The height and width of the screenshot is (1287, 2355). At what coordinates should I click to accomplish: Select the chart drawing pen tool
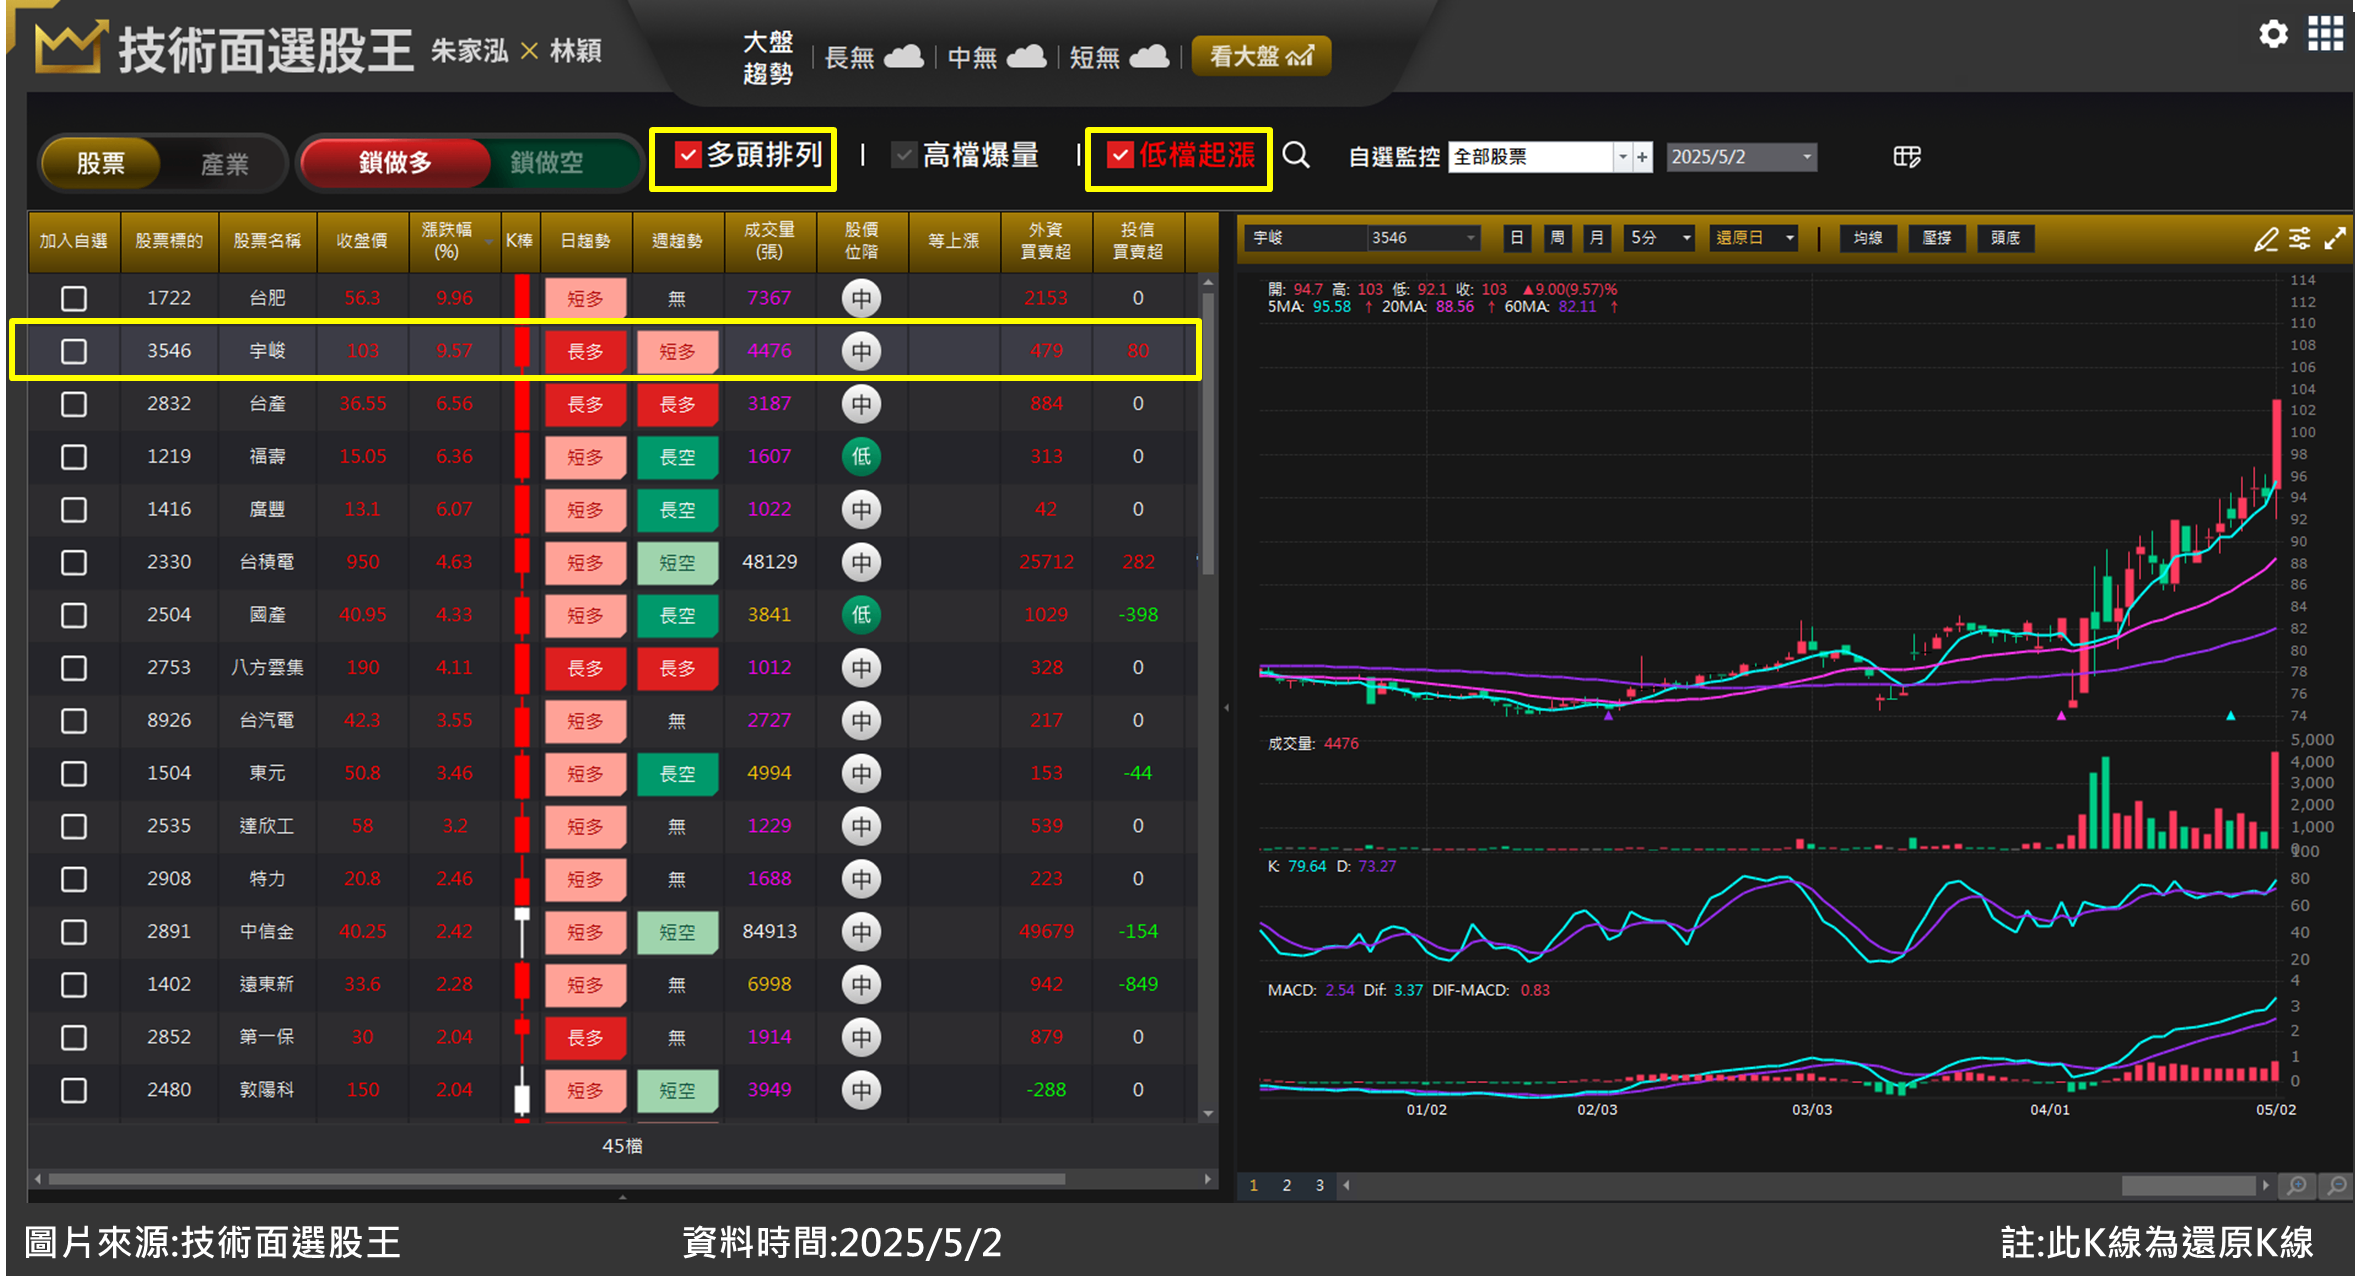click(x=2266, y=238)
